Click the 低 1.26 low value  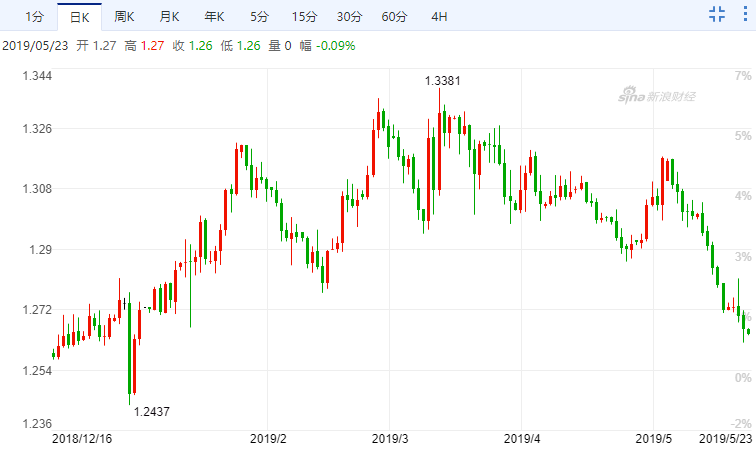[240, 46]
